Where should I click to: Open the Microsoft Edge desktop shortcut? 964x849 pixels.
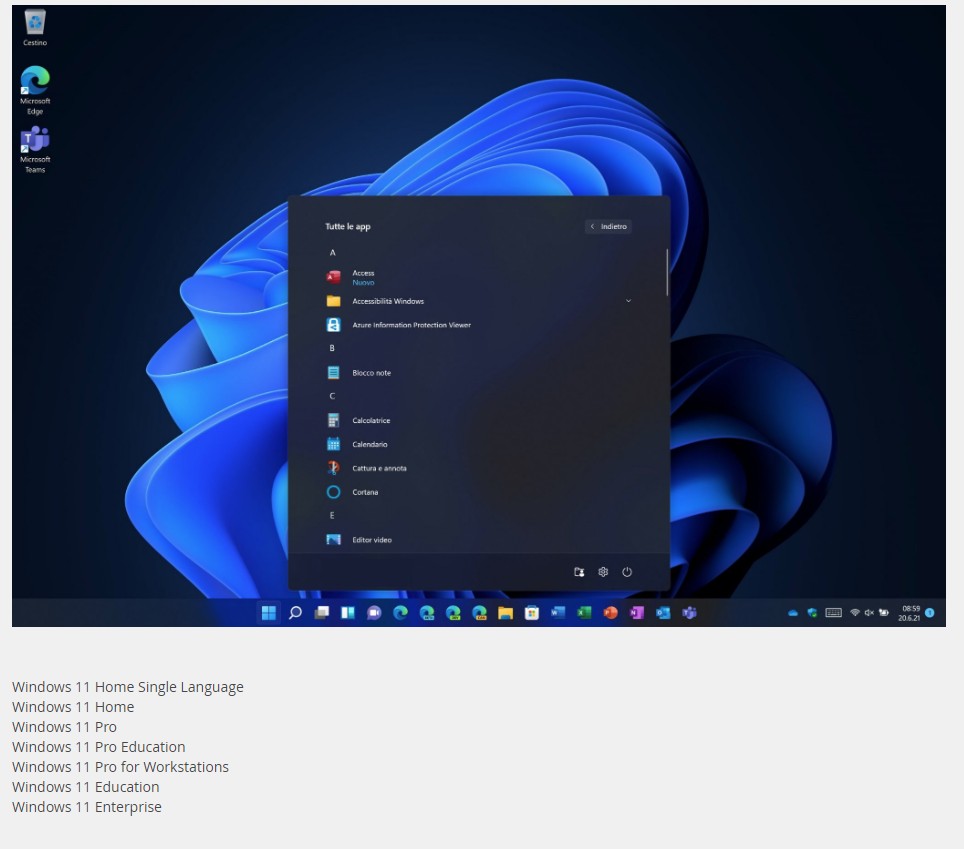[35, 90]
